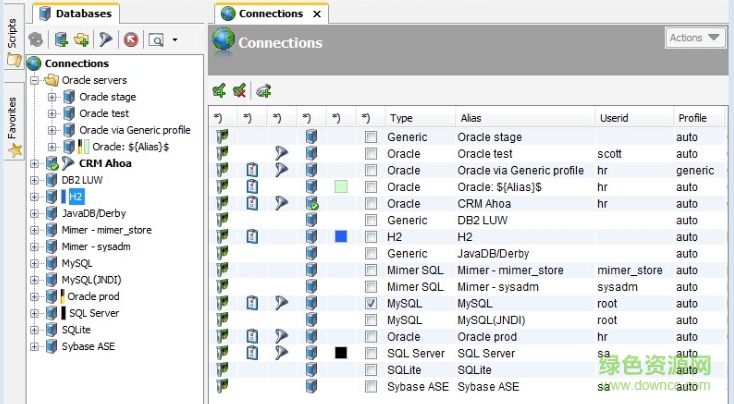This screenshot has height=404, width=734.
Task: Click the red stop icon in Databases toolbar
Action: pyautogui.click(x=131, y=40)
